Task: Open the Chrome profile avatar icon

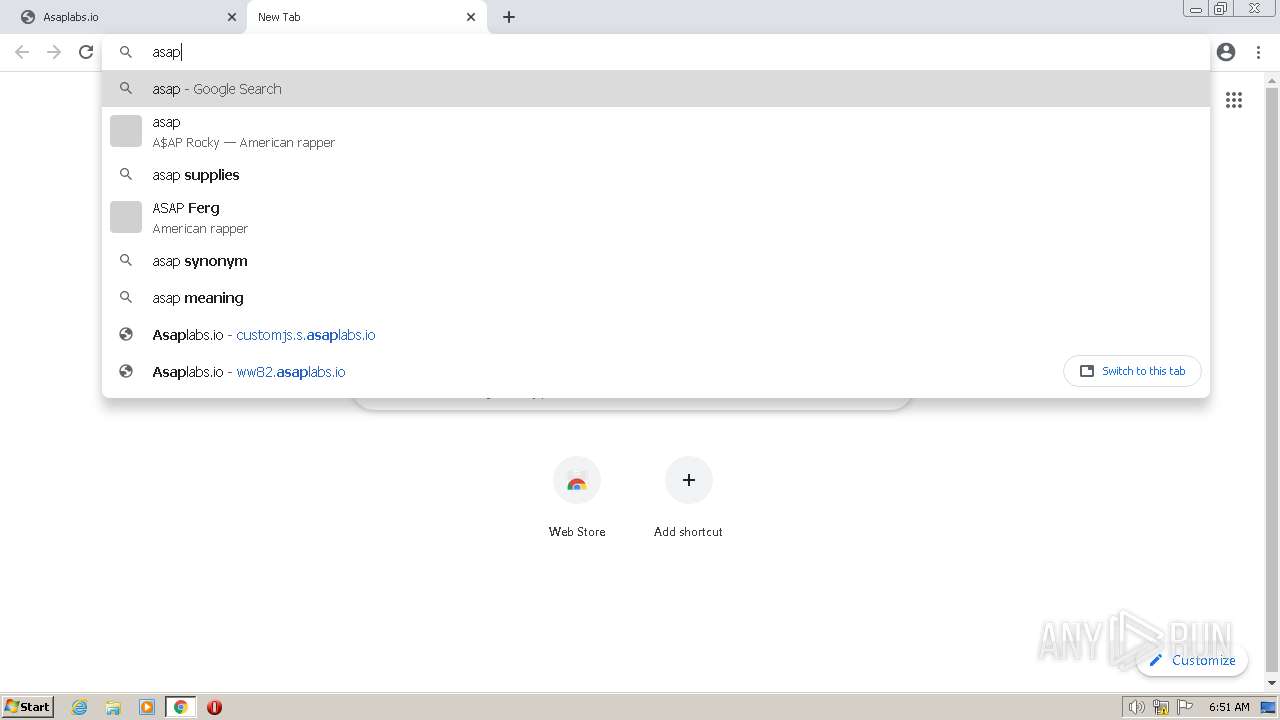Action: [x=1226, y=52]
